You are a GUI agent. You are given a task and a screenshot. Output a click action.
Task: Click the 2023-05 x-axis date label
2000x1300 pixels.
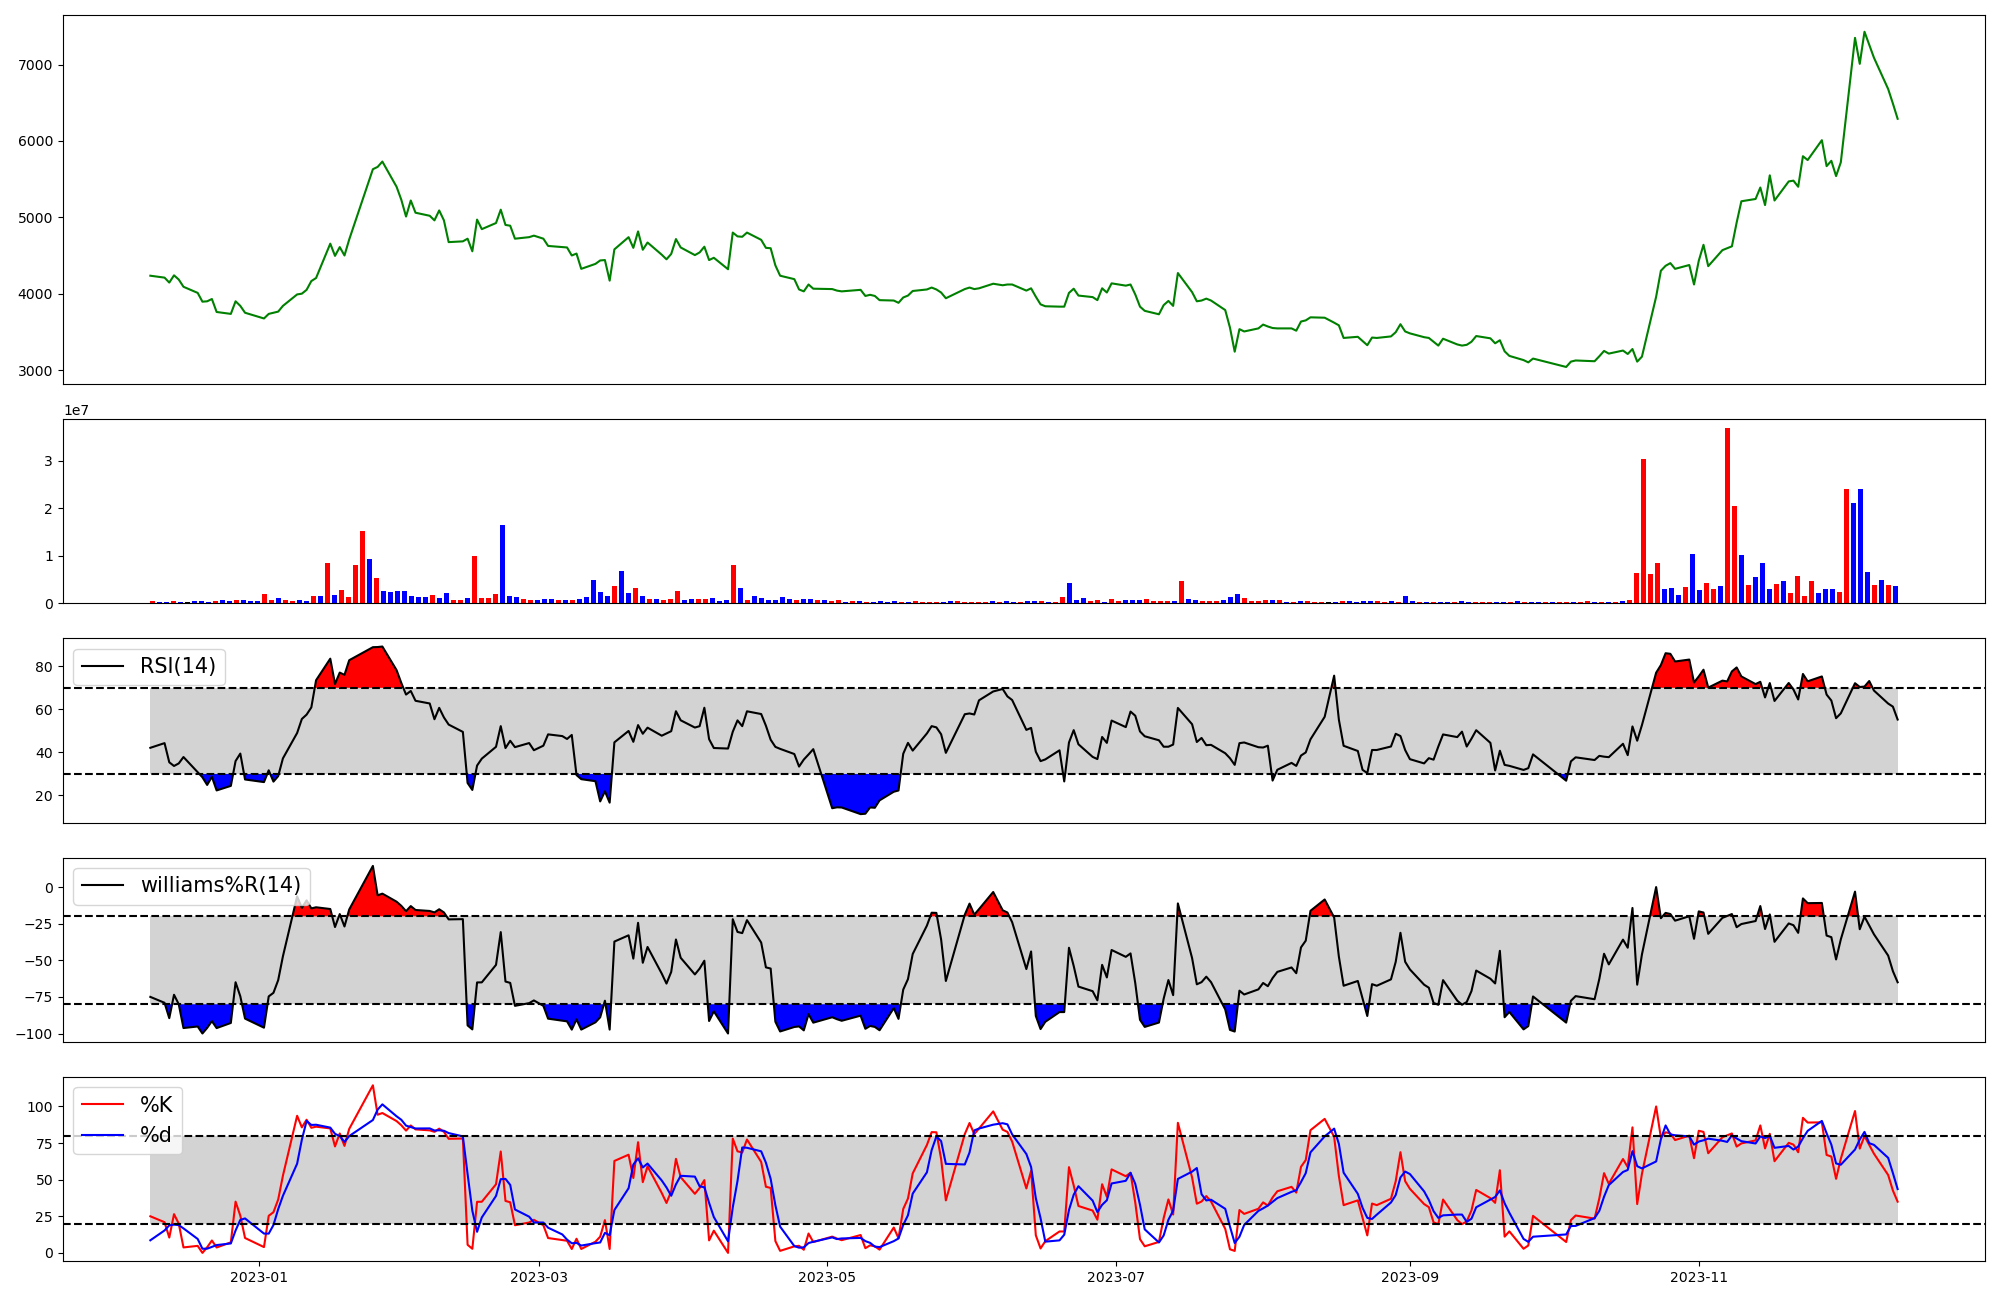[x=827, y=1277]
